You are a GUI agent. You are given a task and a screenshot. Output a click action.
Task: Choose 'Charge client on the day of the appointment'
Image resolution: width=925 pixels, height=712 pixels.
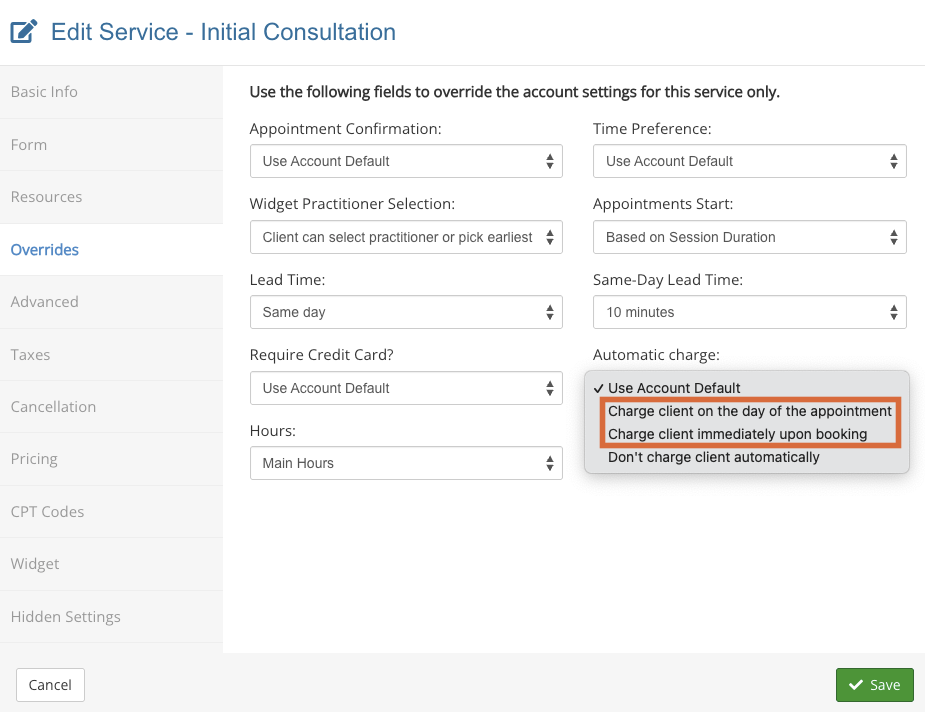(749, 411)
